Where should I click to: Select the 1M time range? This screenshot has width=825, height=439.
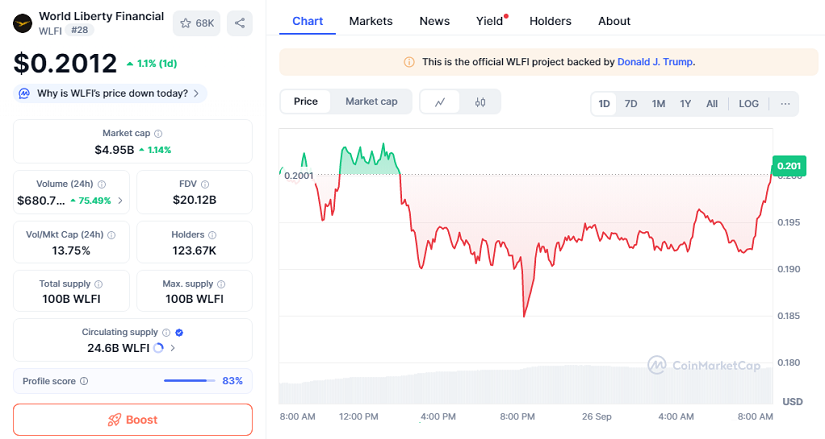coord(658,104)
